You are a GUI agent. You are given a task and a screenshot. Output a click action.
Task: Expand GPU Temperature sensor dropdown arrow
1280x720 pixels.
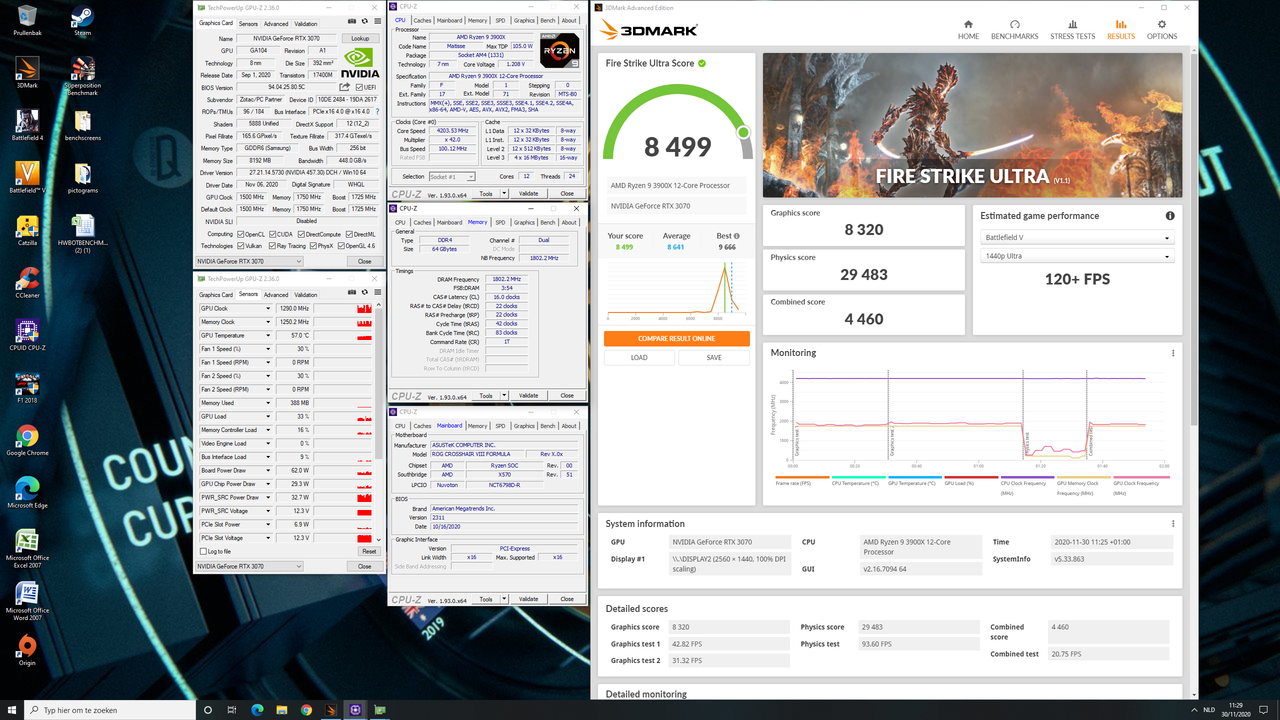point(268,336)
